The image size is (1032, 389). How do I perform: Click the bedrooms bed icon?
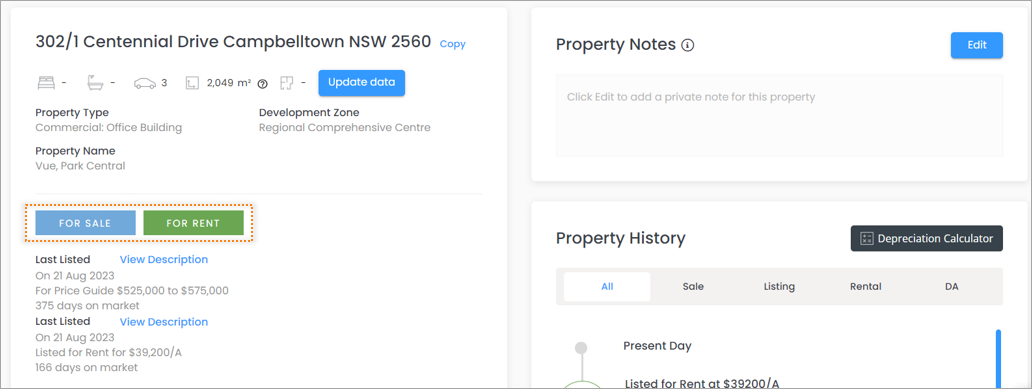(45, 83)
